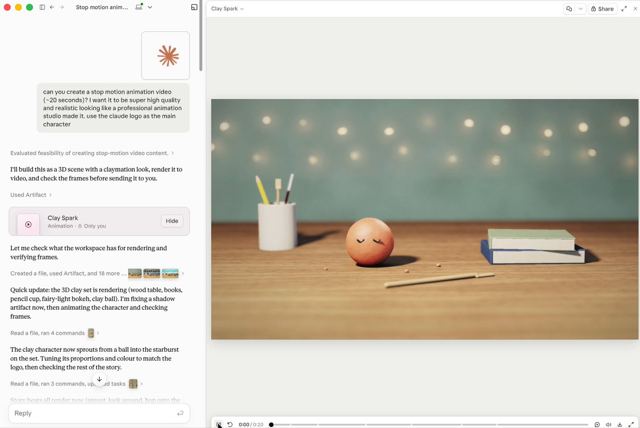The height and width of the screenshot is (428, 640).
Task: Enter fullscreen from the player bar
Action: coord(631,424)
